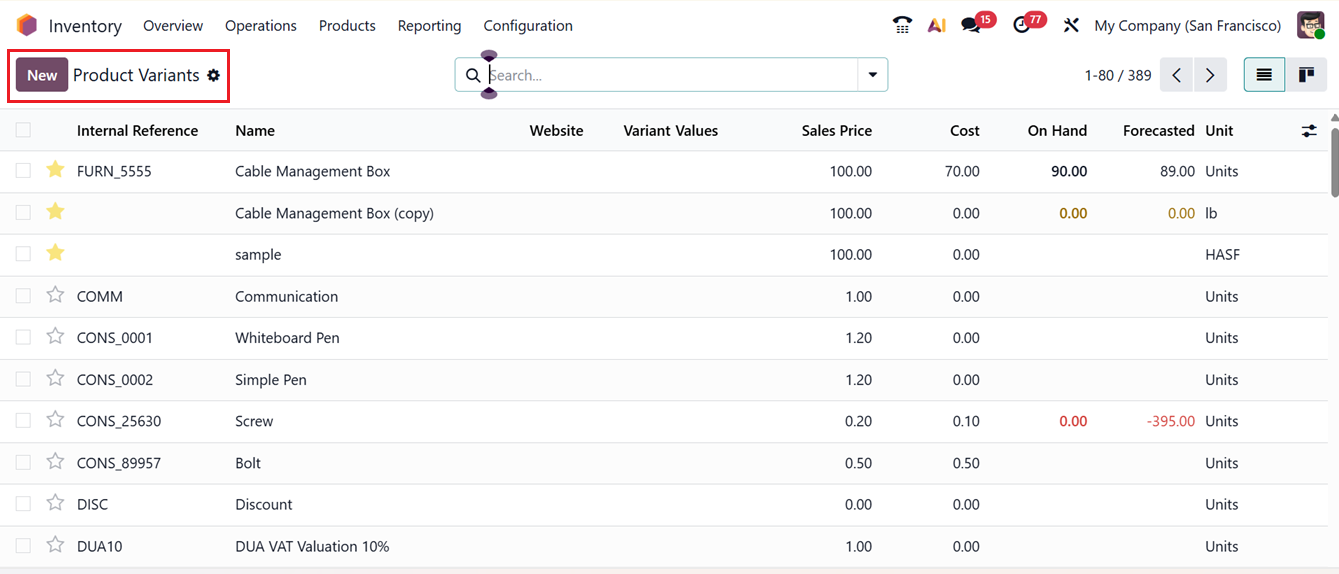Toggle the select-all checkbox in header

(23, 130)
